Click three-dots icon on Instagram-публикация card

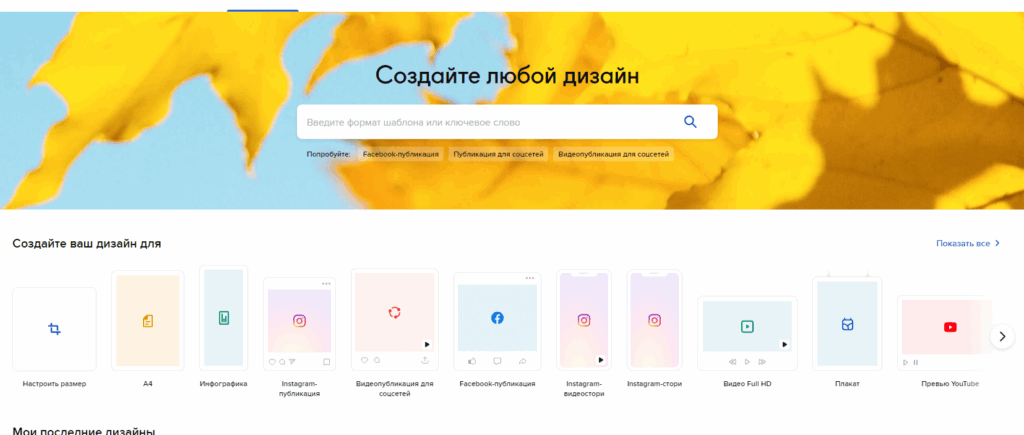327,283
